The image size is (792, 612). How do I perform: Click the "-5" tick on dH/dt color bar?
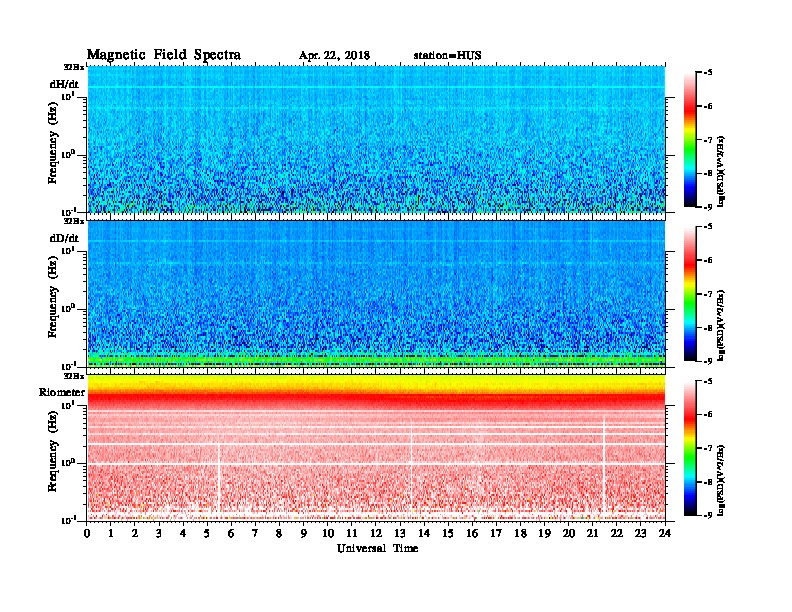coord(708,73)
